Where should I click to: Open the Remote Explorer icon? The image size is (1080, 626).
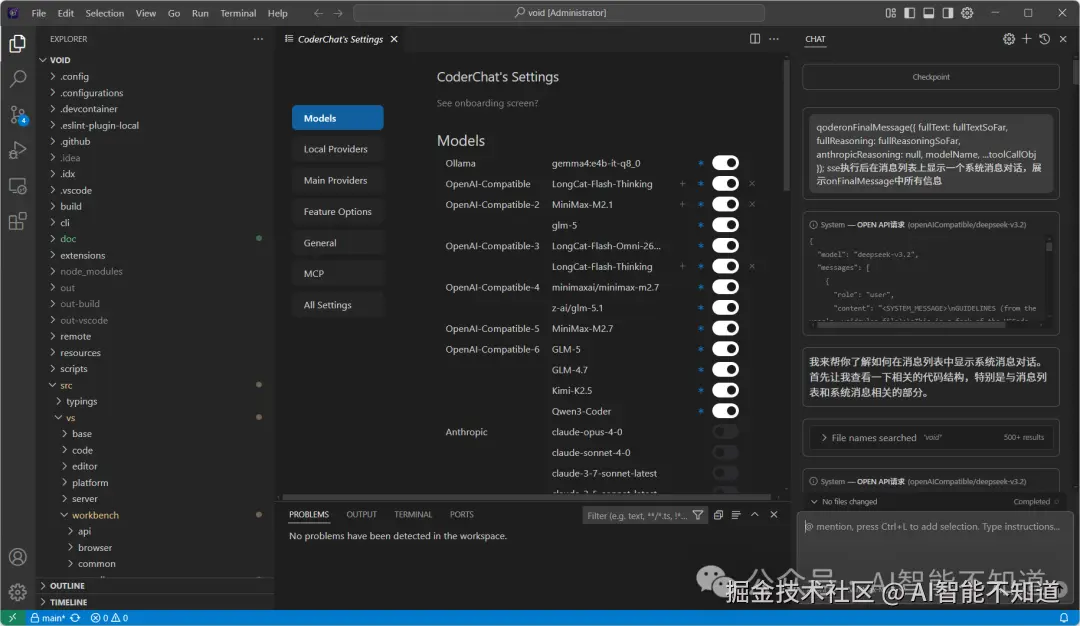pyautogui.click(x=18, y=186)
